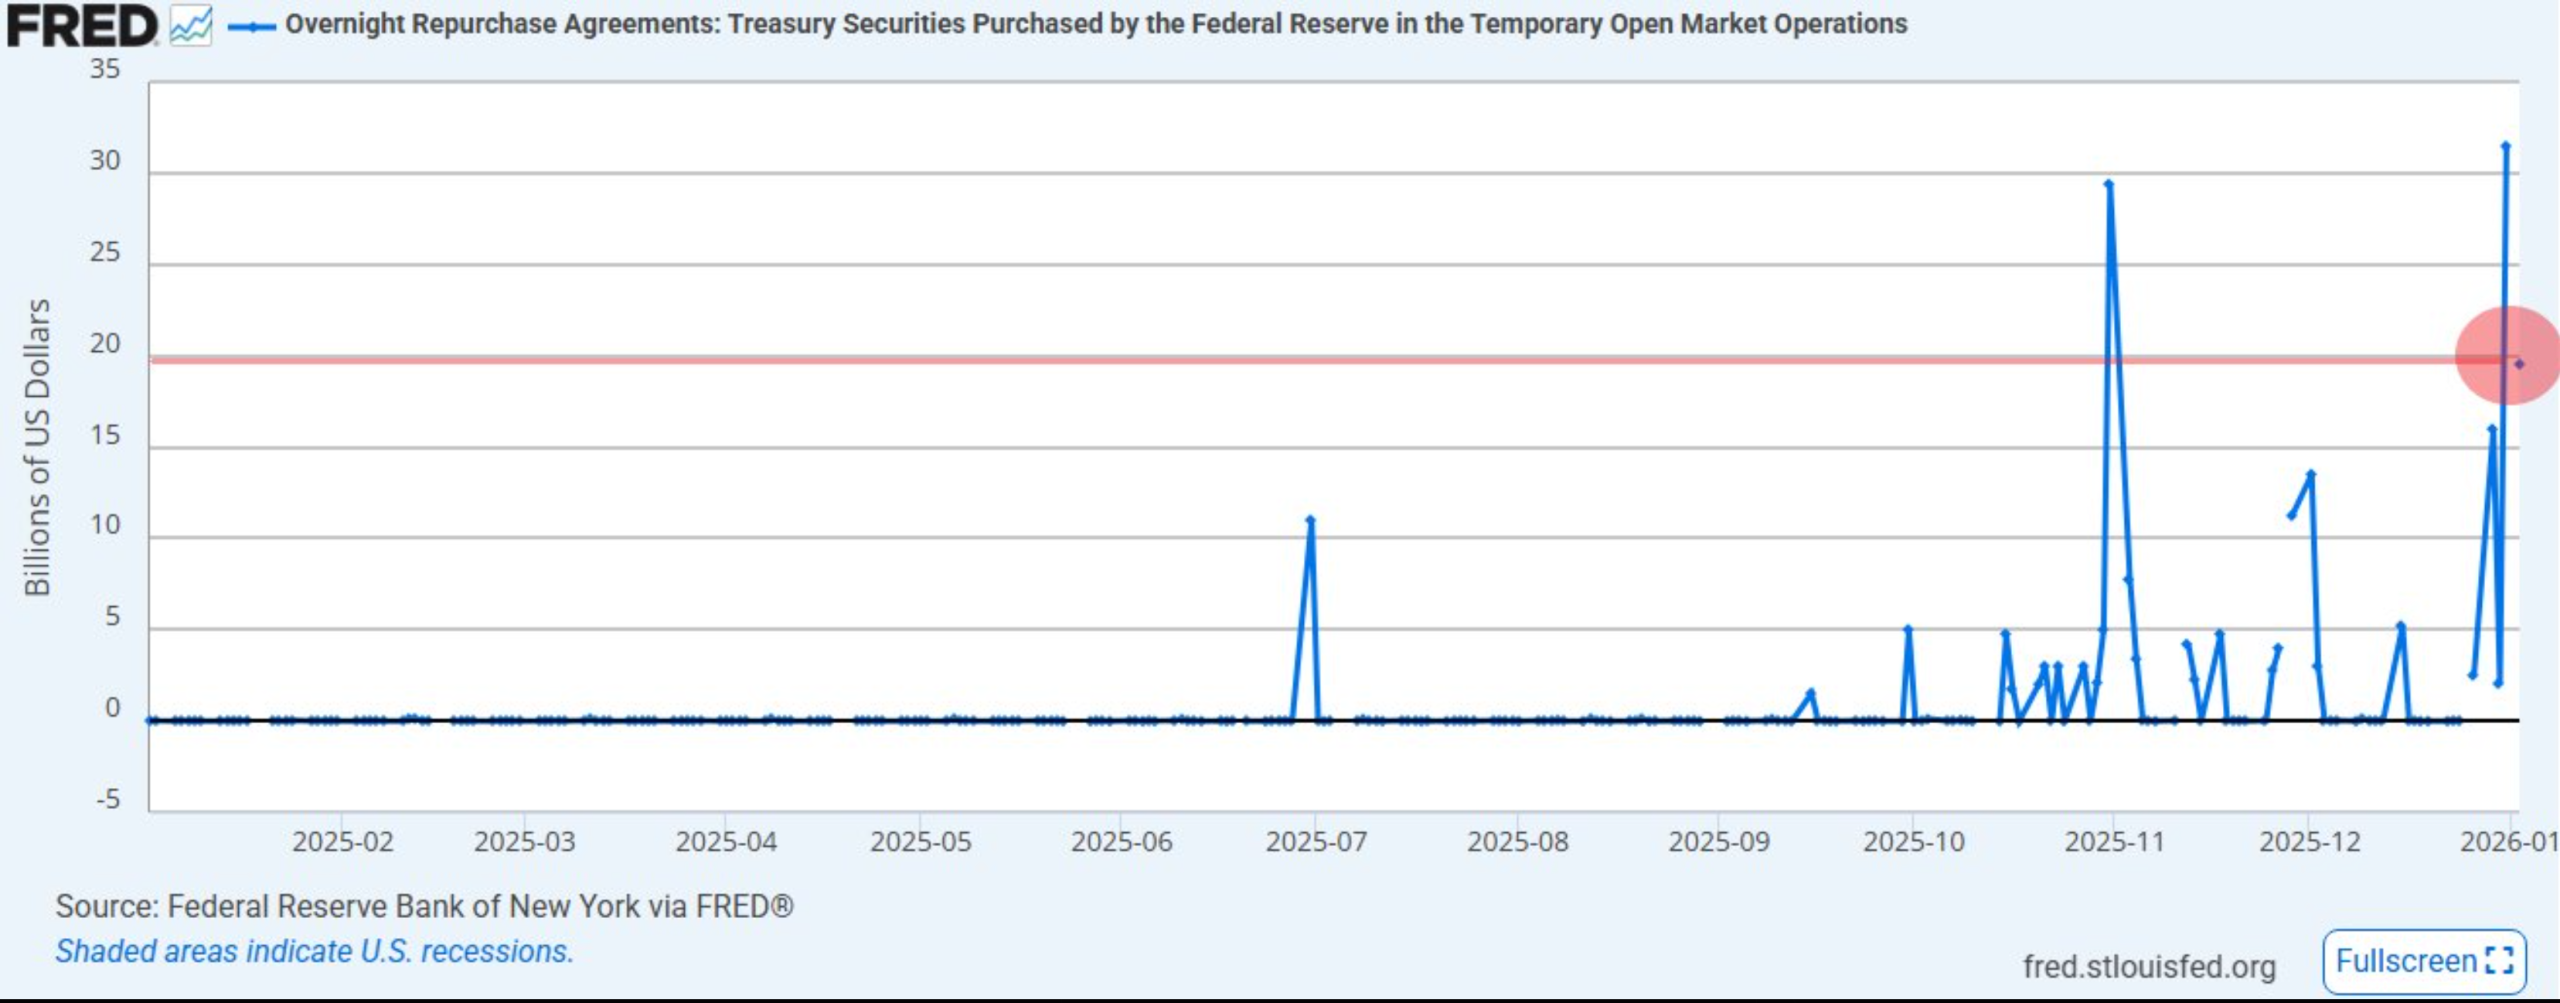This screenshot has height=1003, width=2560.
Task: Click the 2026-01 x-axis label
Action: [2508, 841]
